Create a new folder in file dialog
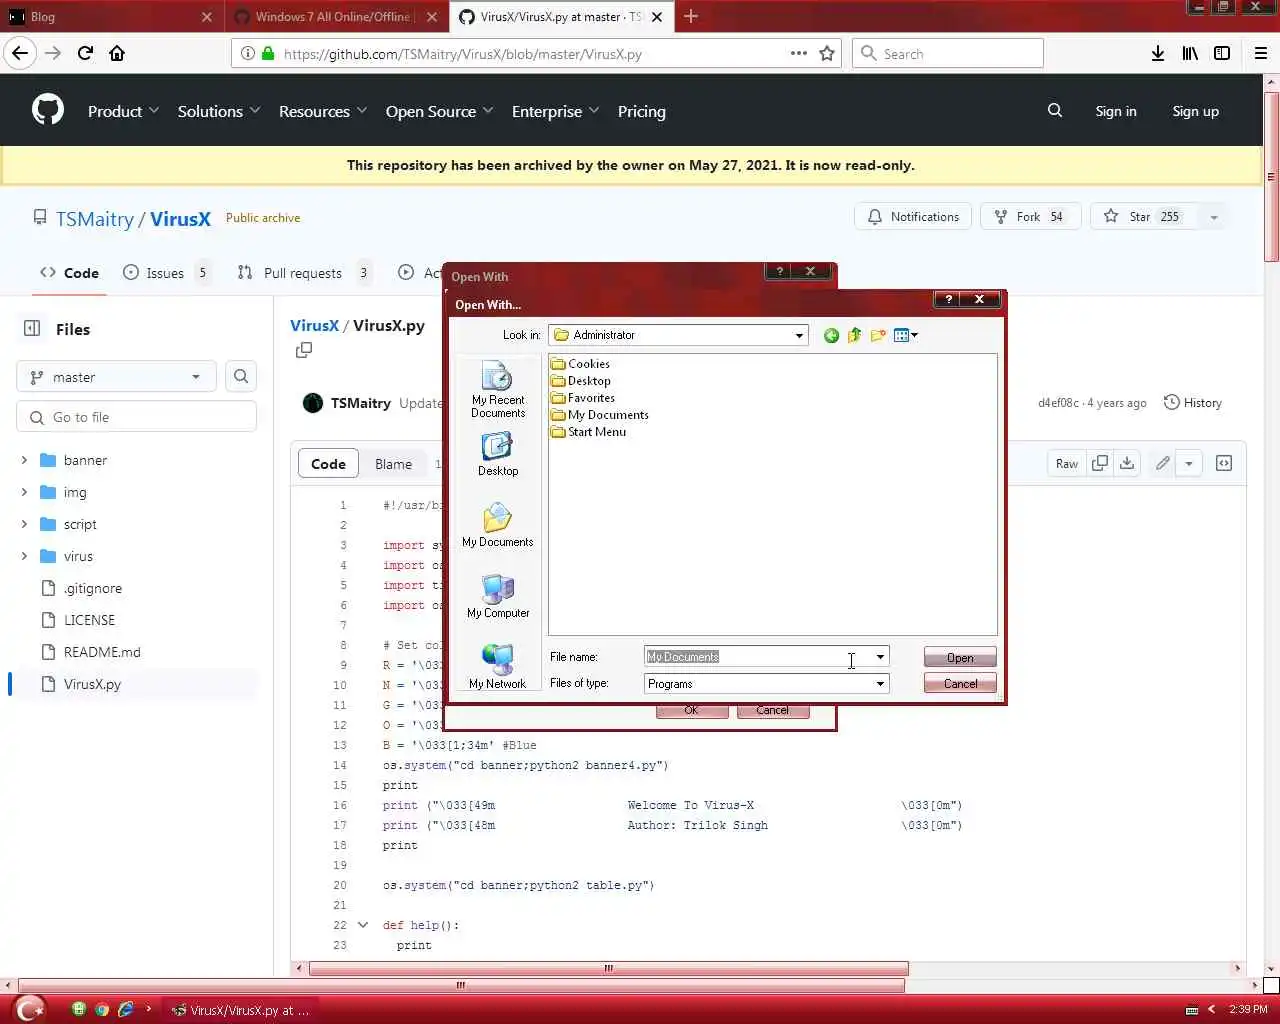 click(878, 335)
